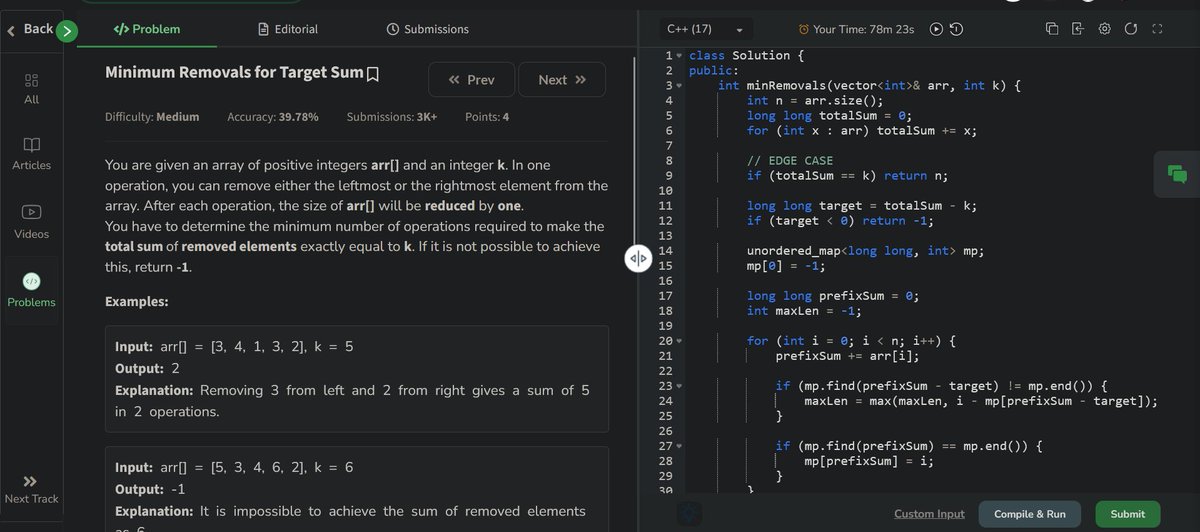Click the problem title Minimum Removals for Target Sum
Viewport: 1200px width, 532px height.
(234, 73)
